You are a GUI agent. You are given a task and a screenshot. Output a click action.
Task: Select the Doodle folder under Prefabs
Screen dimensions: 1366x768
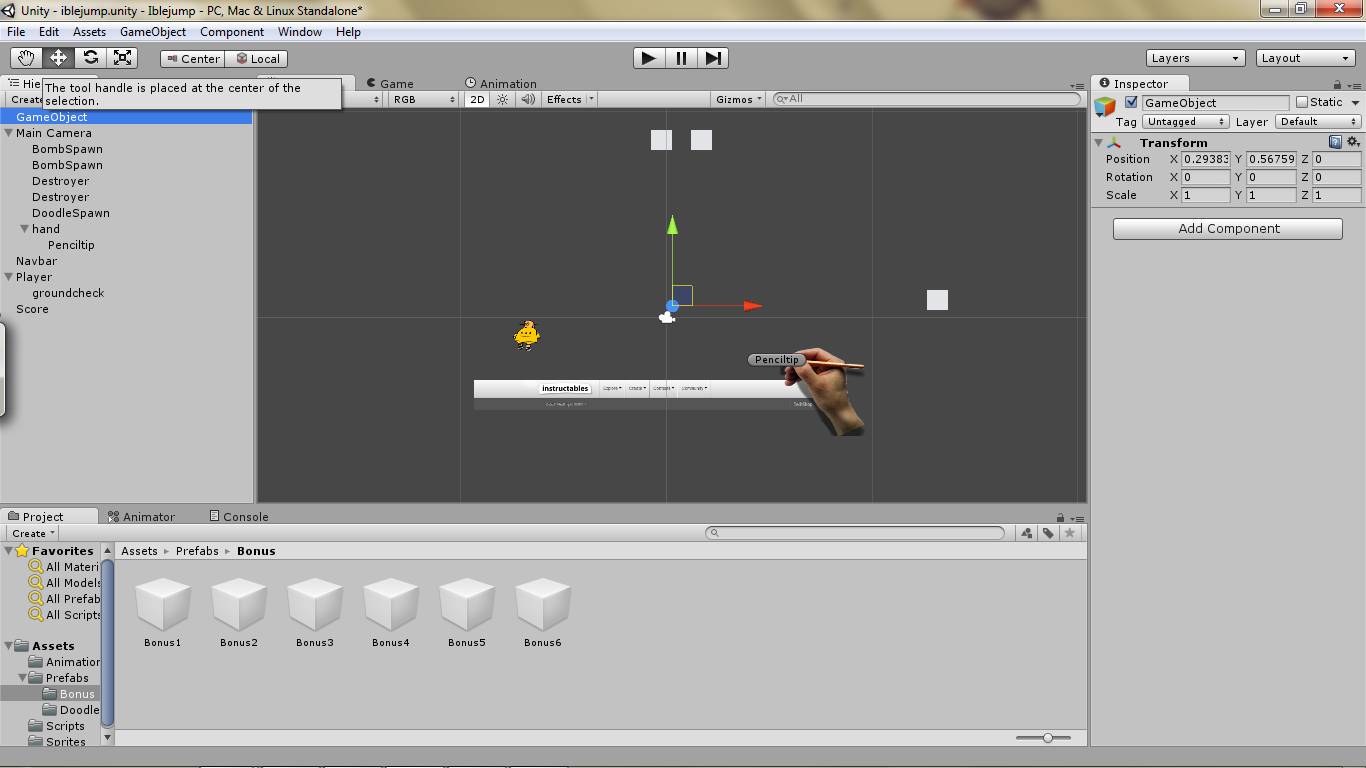point(72,710)
